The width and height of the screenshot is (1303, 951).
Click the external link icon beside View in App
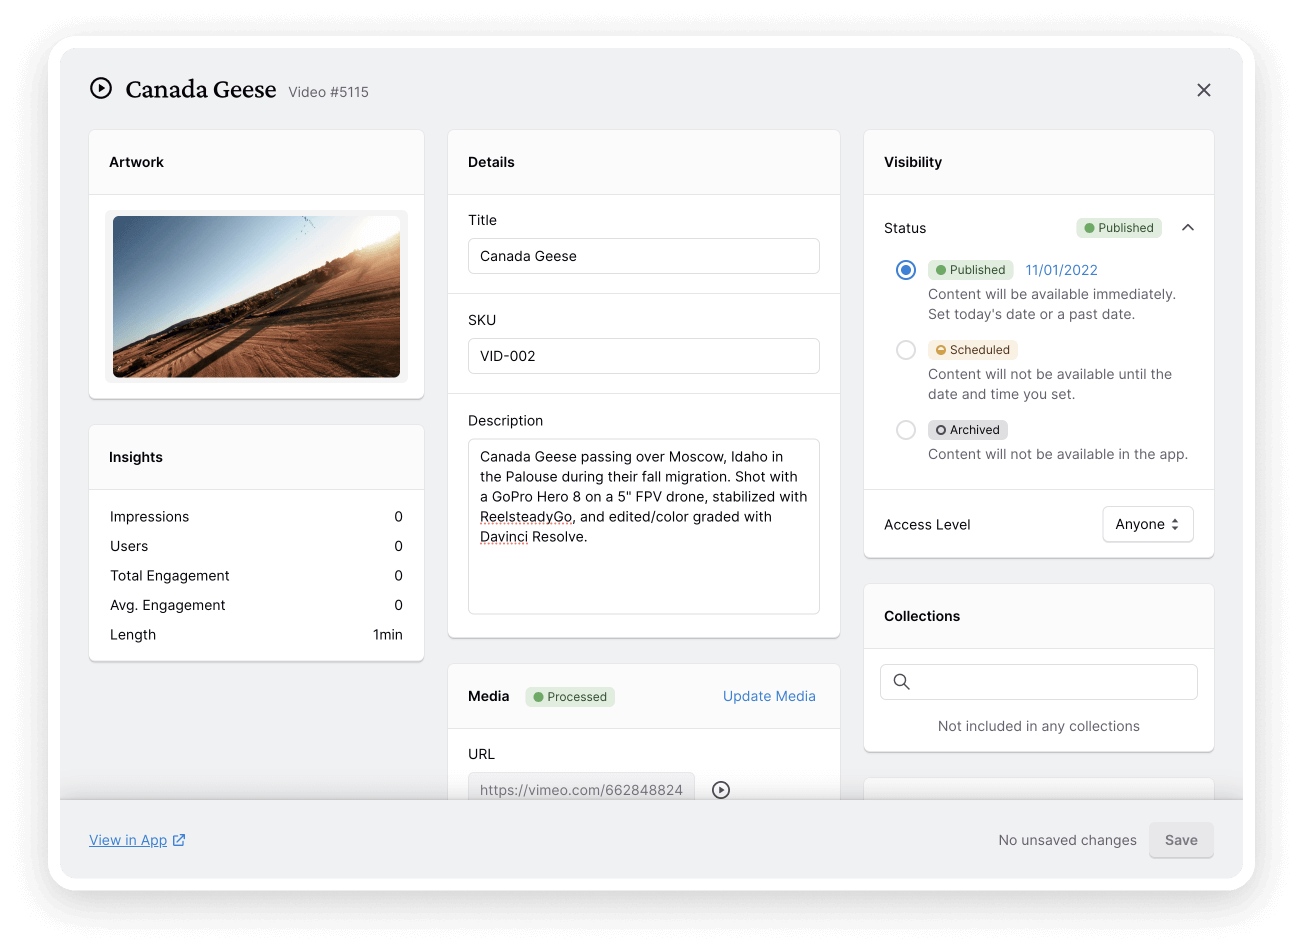[179, 840]
